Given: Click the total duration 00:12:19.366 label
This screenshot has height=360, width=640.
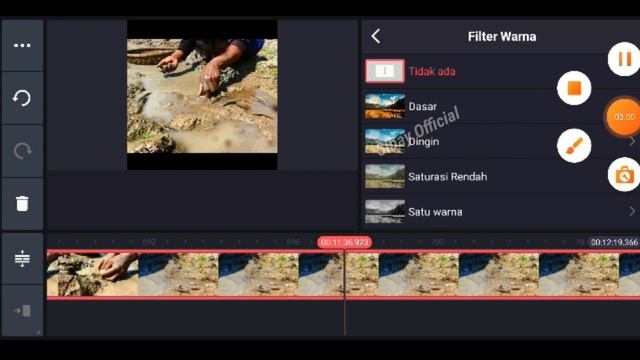Looking at the screenshot, I should [x=614, y=242].
